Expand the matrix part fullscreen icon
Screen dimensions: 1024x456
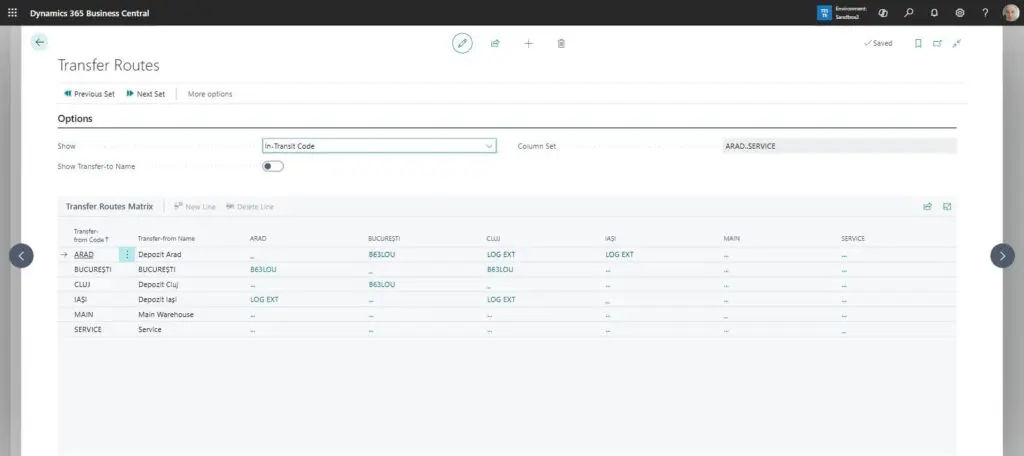tap(947, 206)
